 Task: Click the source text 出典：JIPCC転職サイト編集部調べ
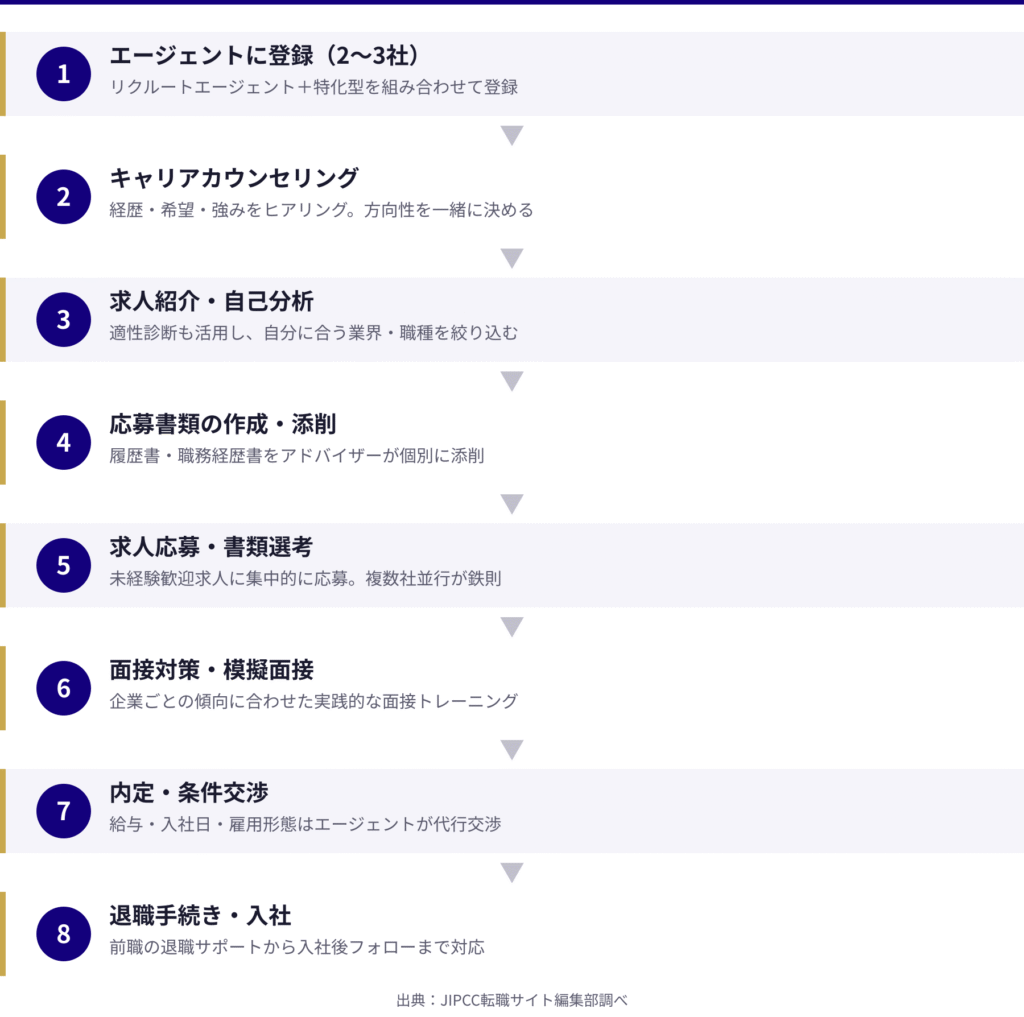512,999
